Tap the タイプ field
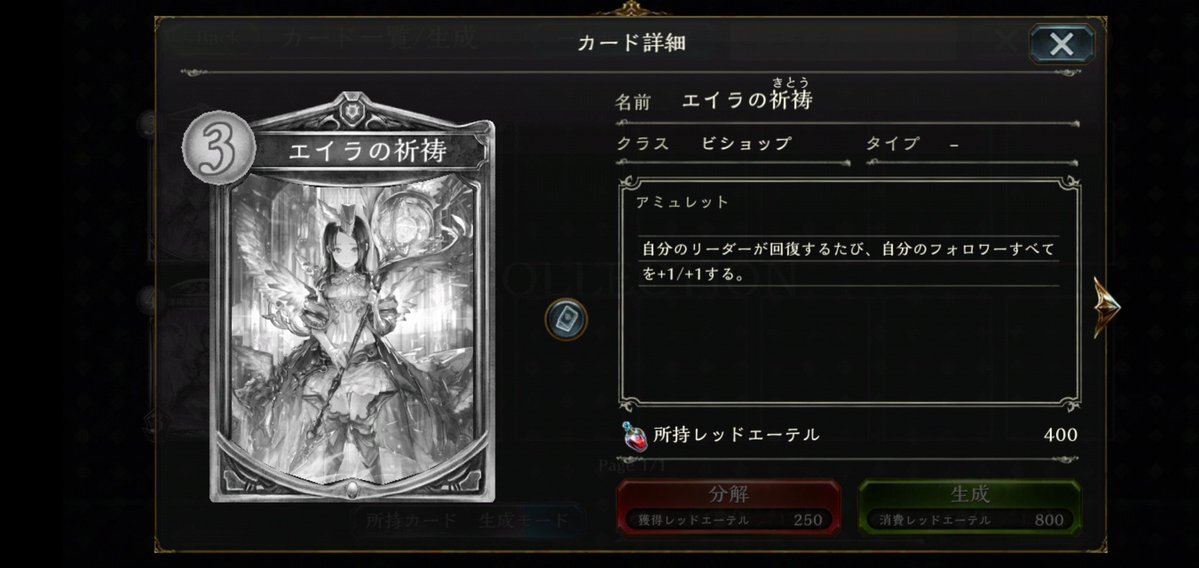Viewport: 1199px width, 568px height. tap(971, 144)
